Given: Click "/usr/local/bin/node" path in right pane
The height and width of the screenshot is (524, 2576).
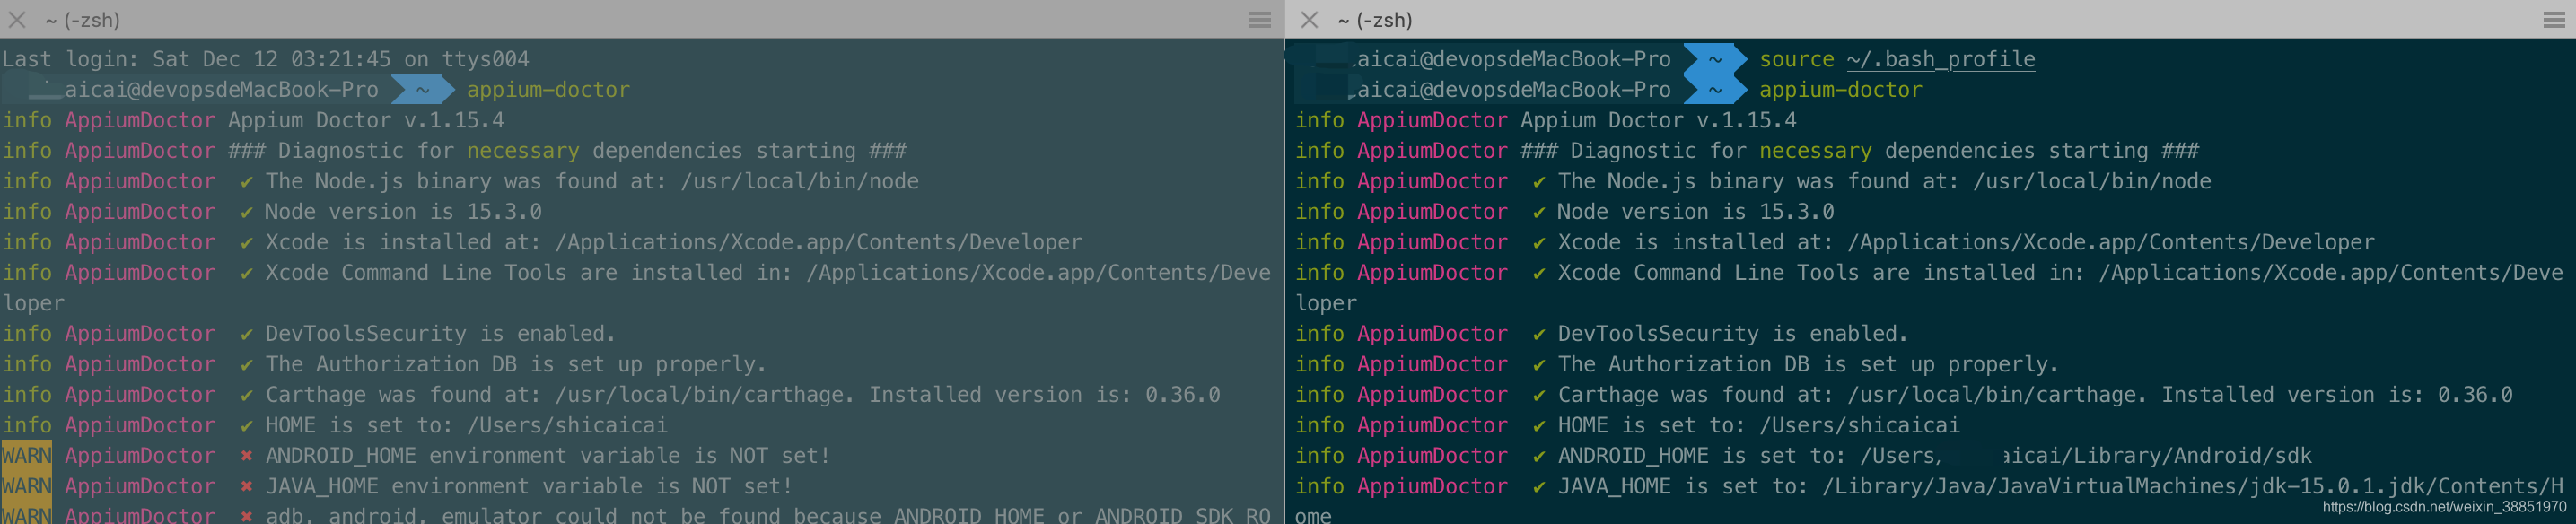Looking at the screenshot, I should pos(2092,181).
